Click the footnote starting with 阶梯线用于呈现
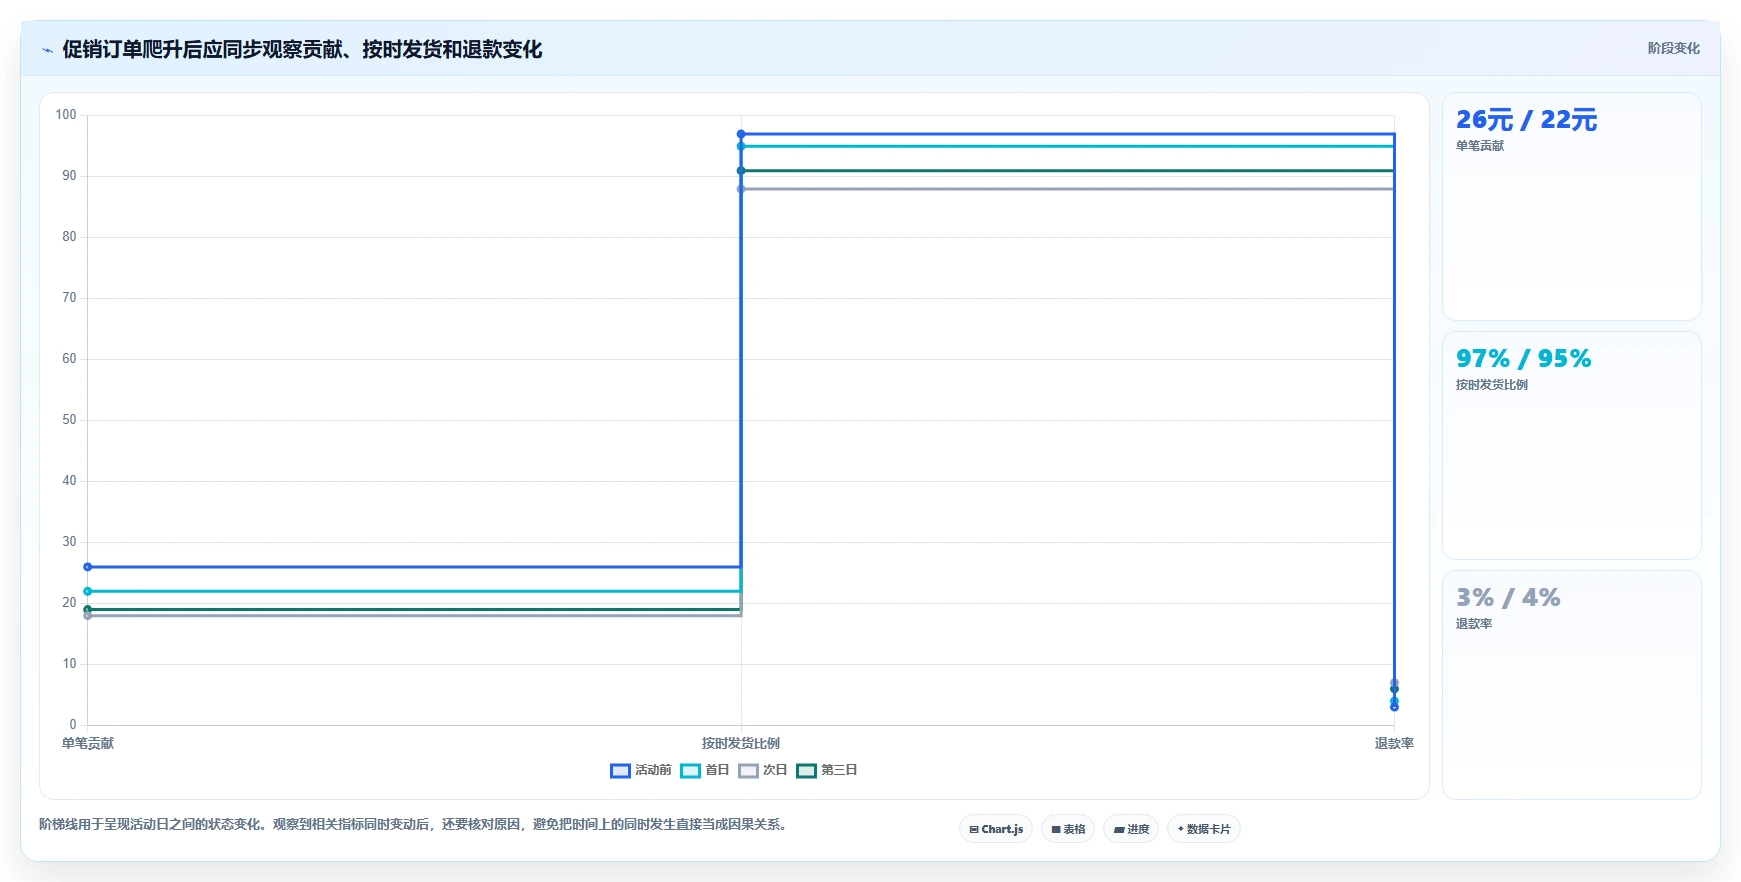1741x882 pixels. click(414, 825)
